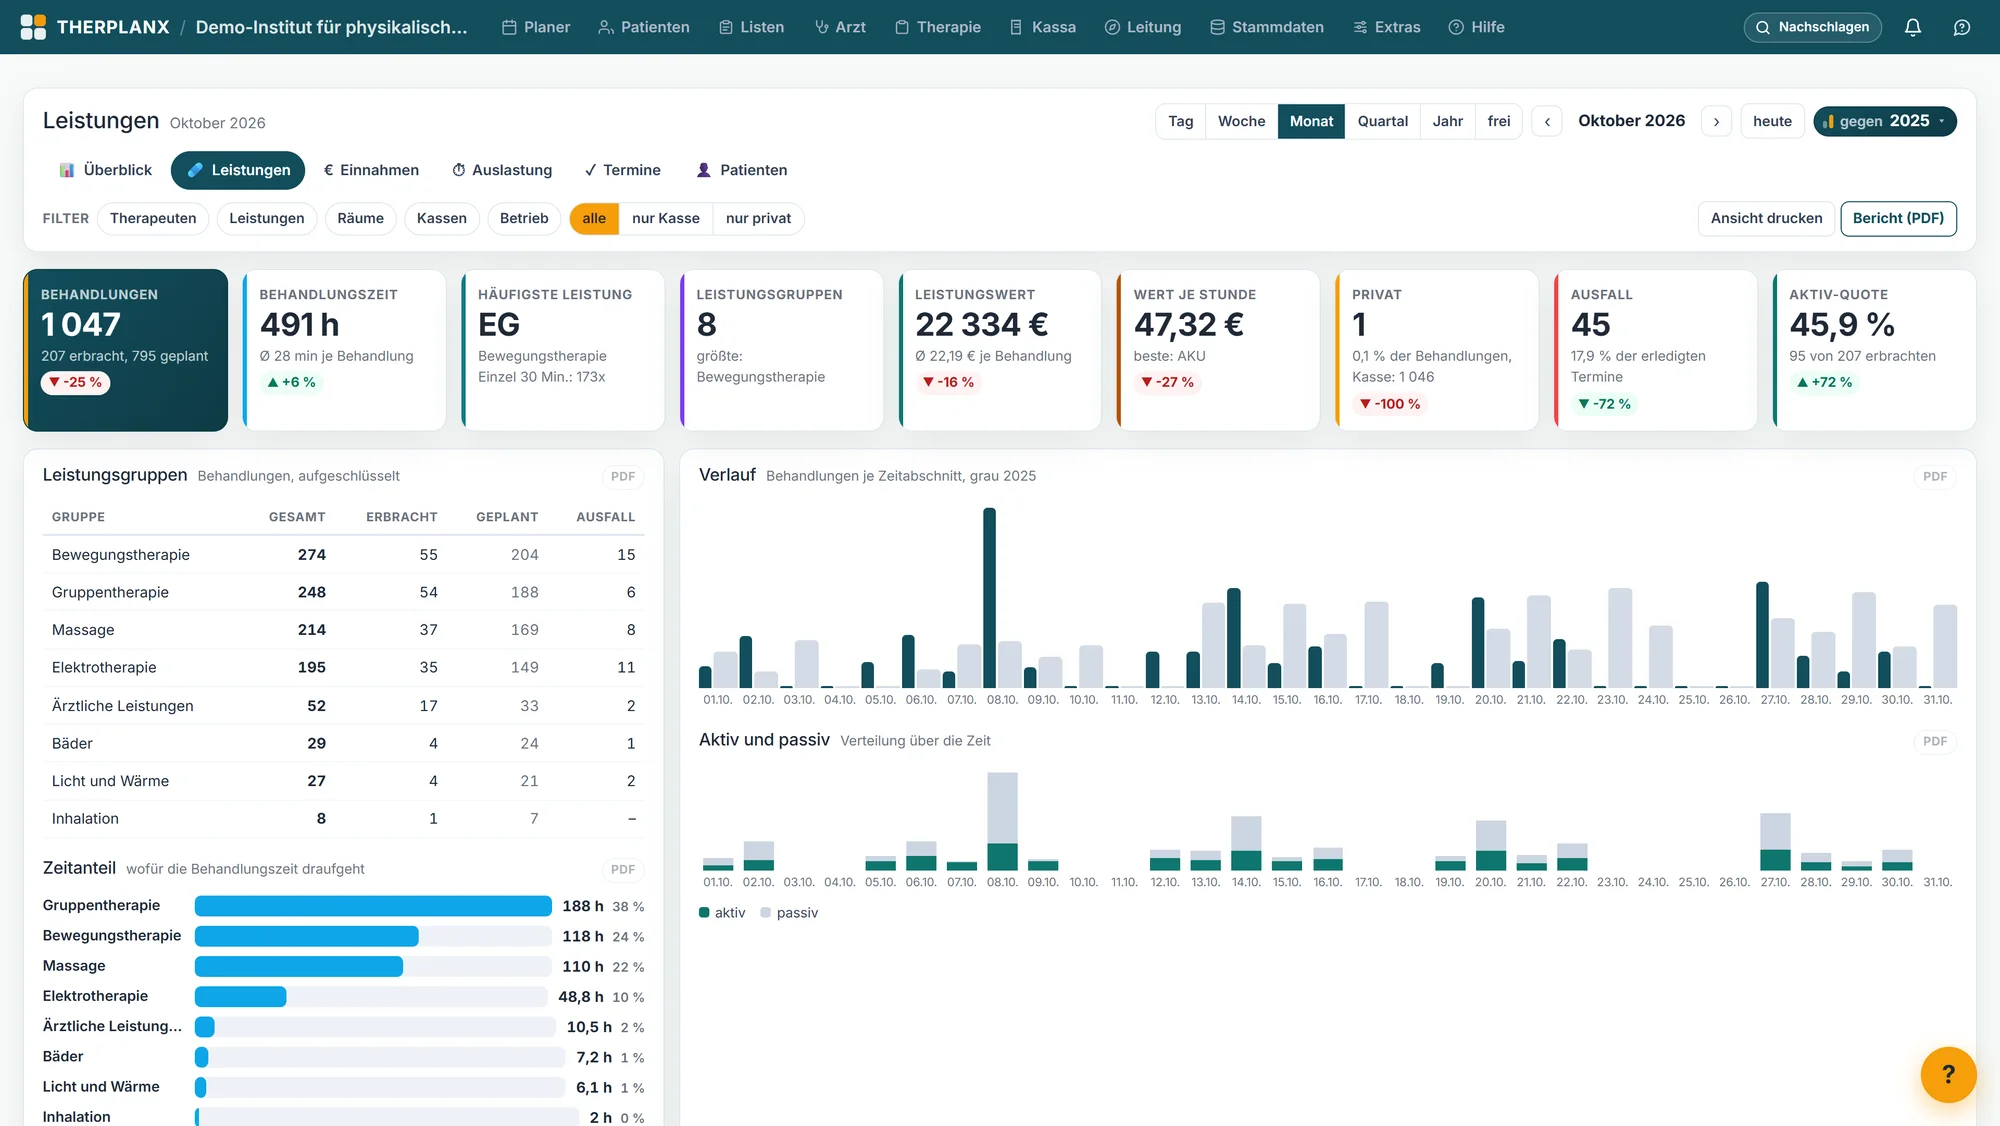2000x1126 pixels.
Task: Open the Patienten tab below the title
Action: click(742, 170)
